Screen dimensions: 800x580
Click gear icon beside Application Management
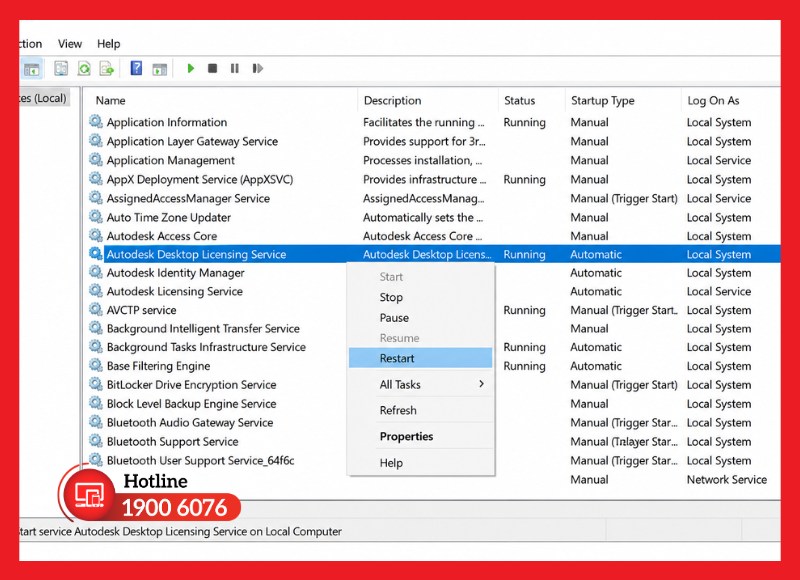[95, 159]
